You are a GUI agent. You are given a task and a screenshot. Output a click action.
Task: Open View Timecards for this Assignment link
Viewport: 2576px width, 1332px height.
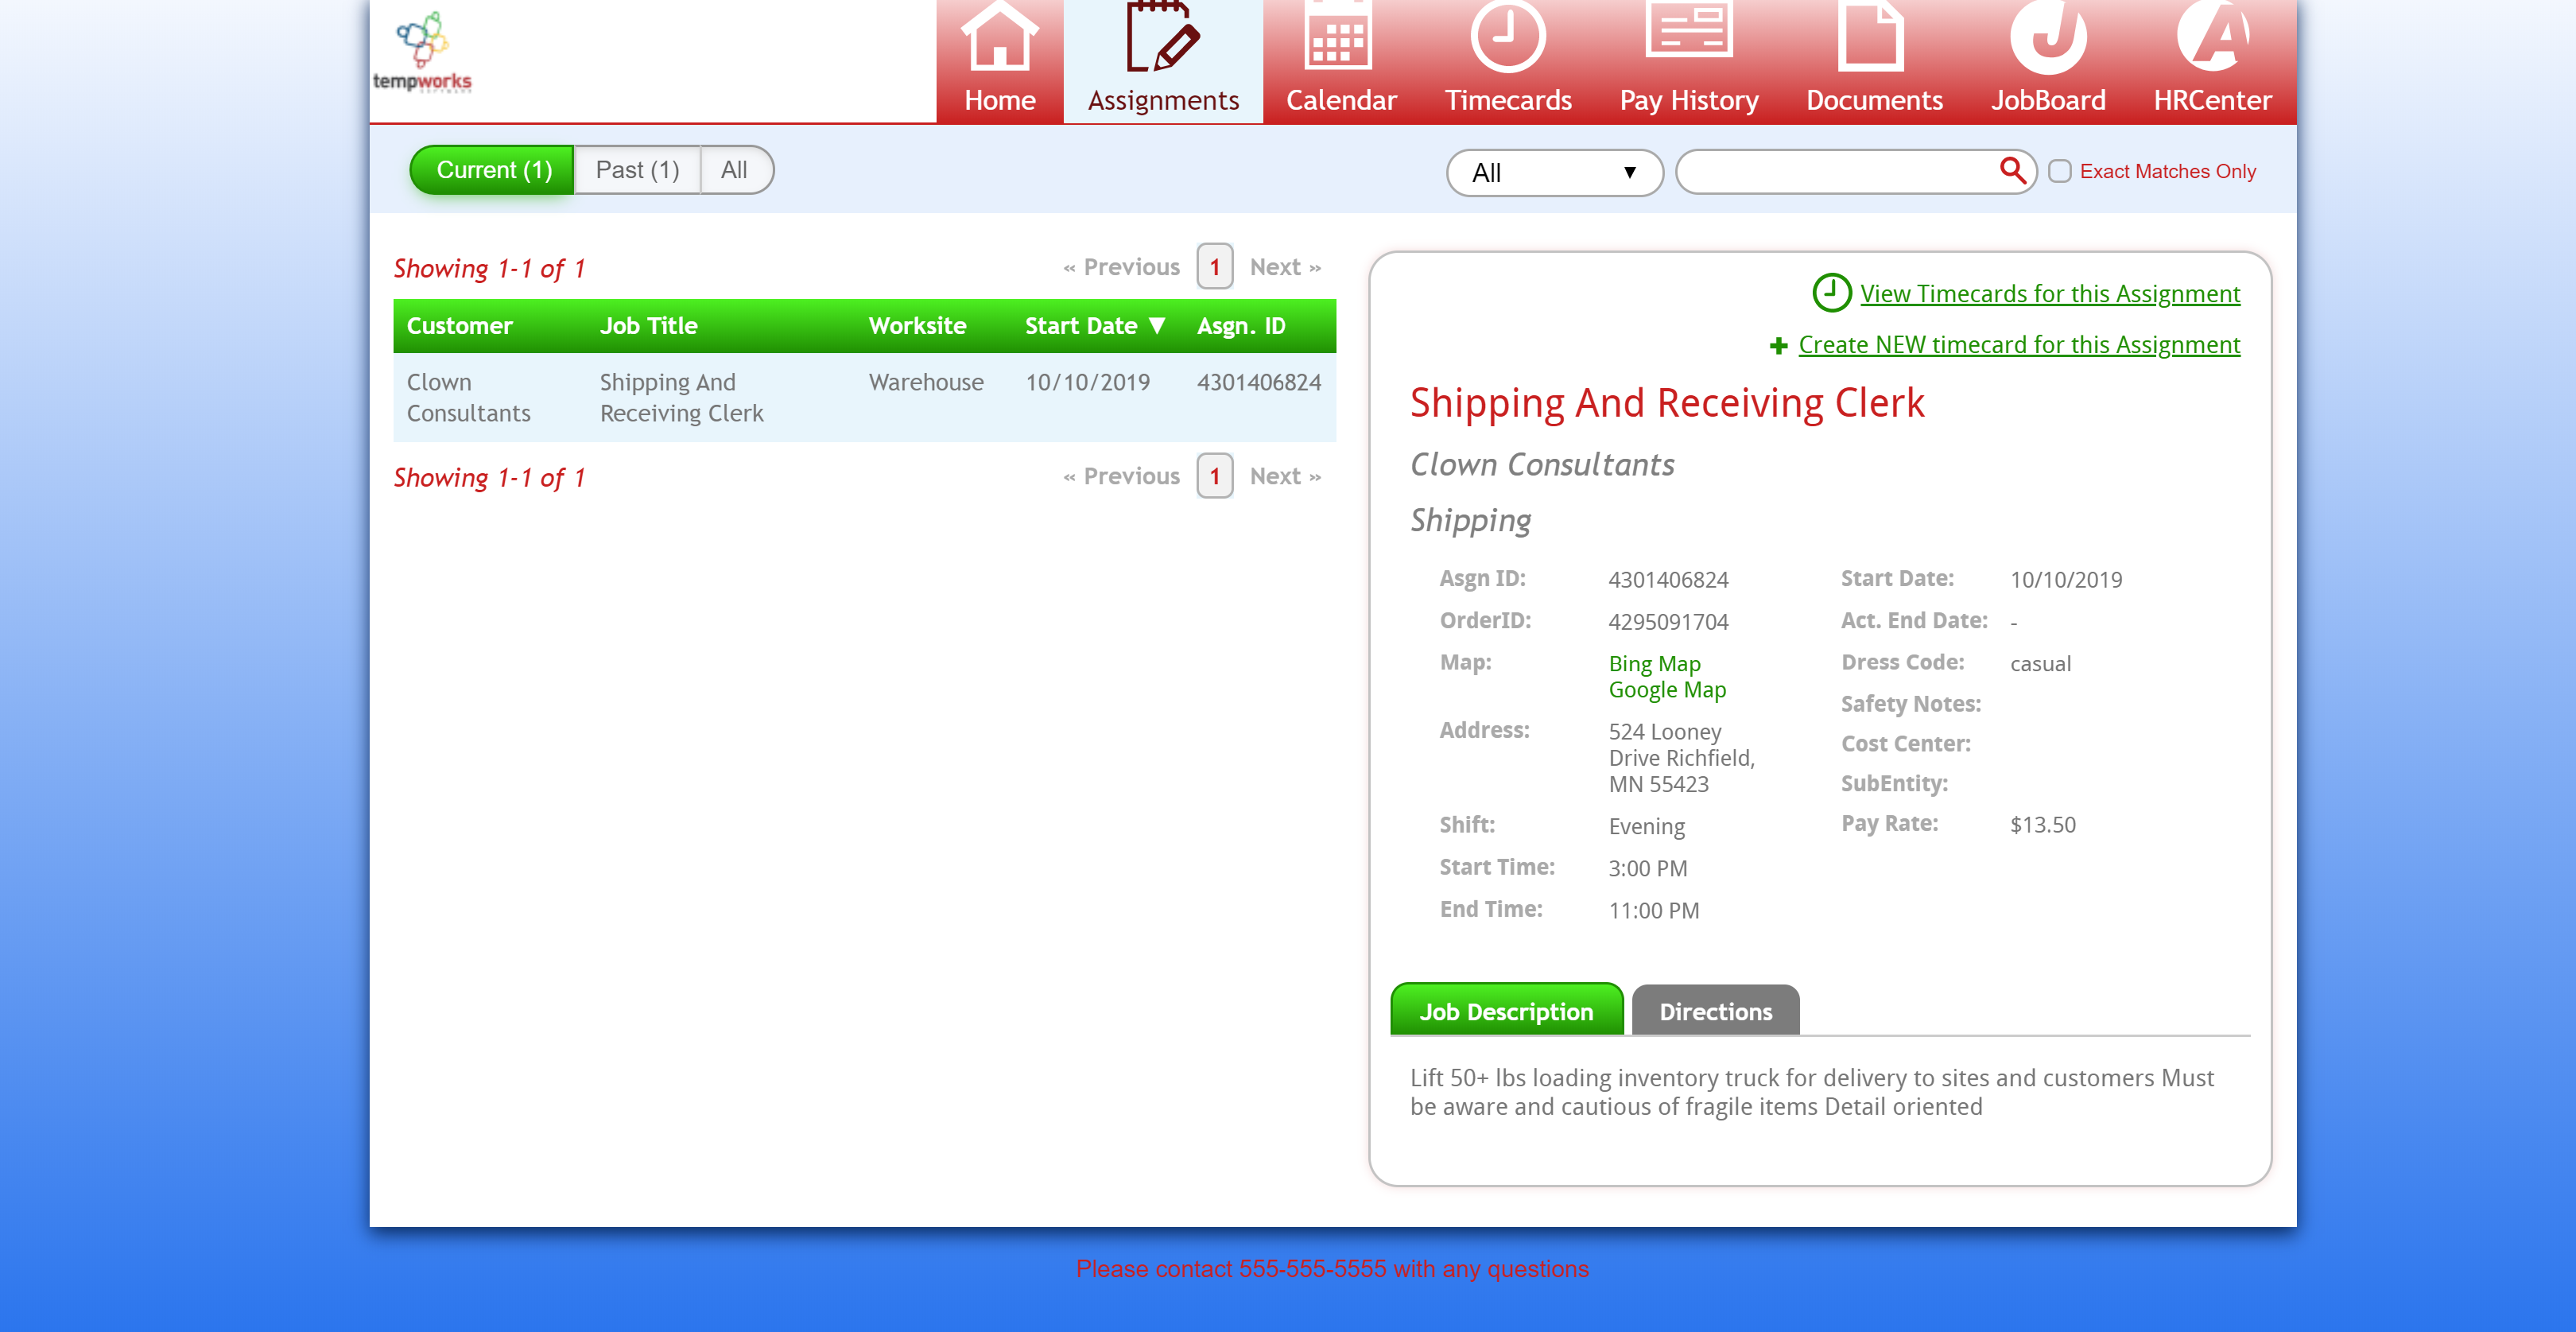(x=2049, y=294)
